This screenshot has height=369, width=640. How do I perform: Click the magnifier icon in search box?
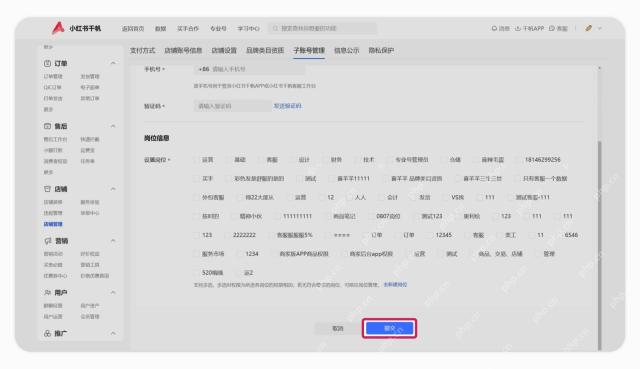pyautogui.click(x=275, y=28)
